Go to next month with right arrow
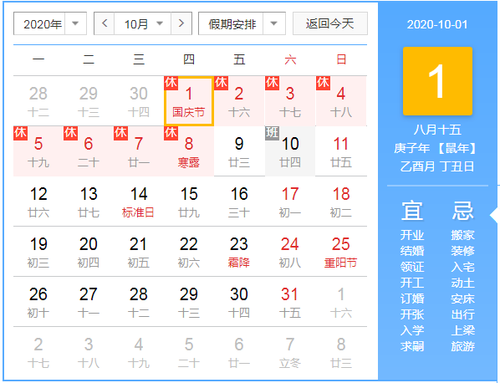 (x=181, y=23)
